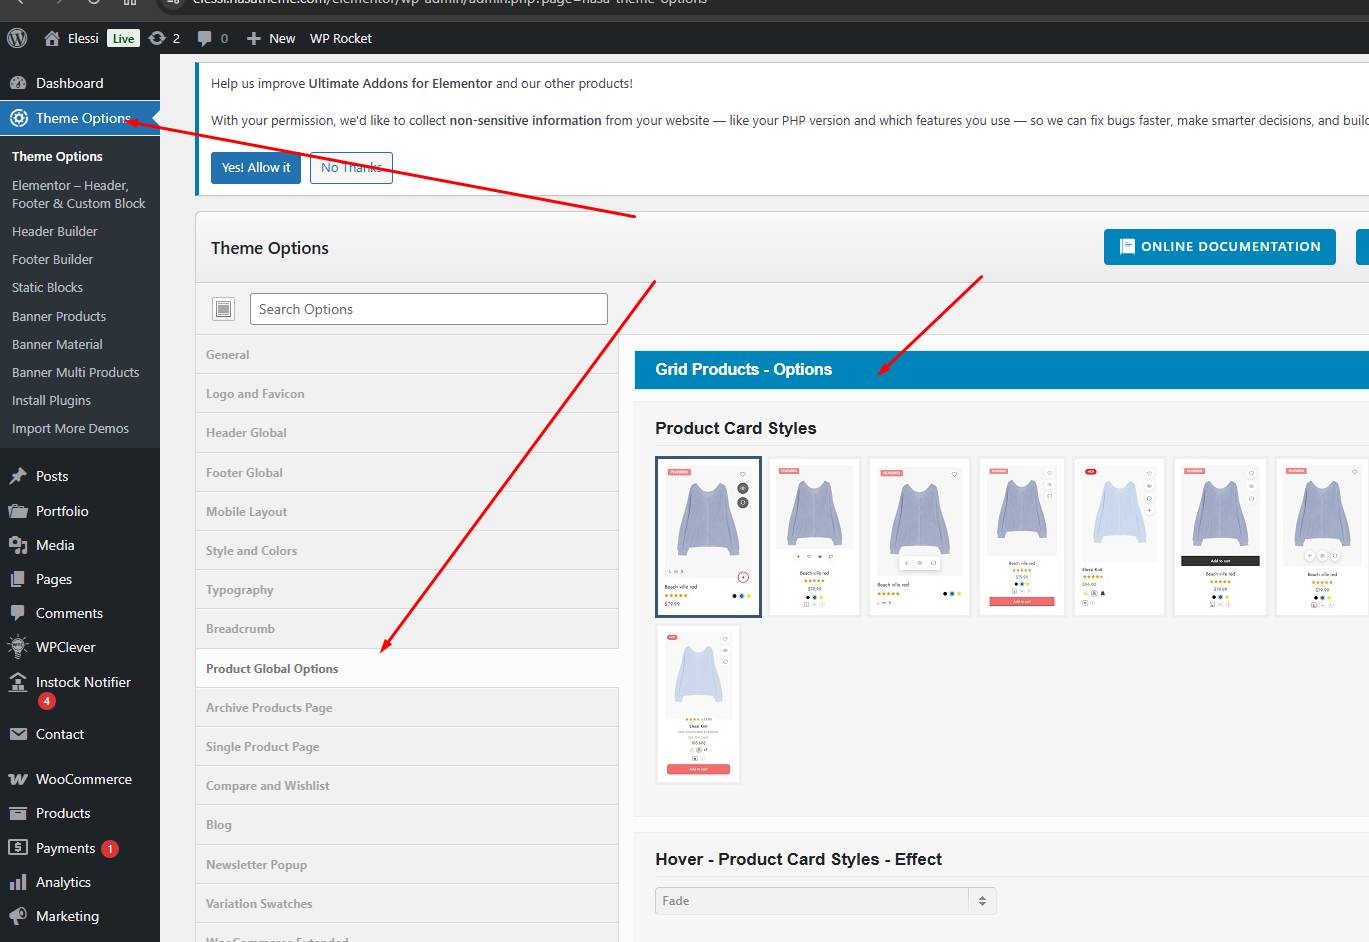The image size is (1369, 942).
Task: Open Analytics in the sidebar
Action: (x=63, y=882)
